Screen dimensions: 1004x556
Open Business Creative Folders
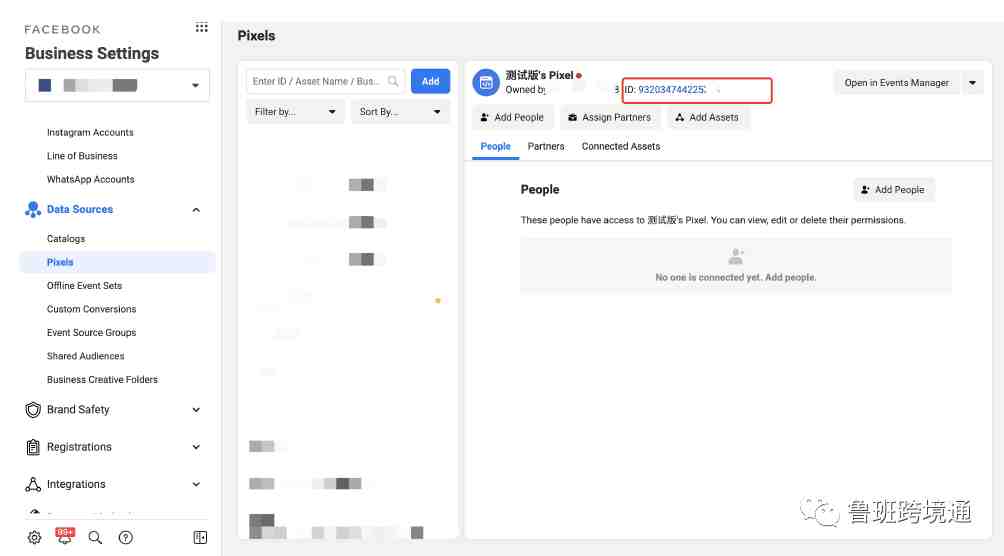tap(102, 379)
